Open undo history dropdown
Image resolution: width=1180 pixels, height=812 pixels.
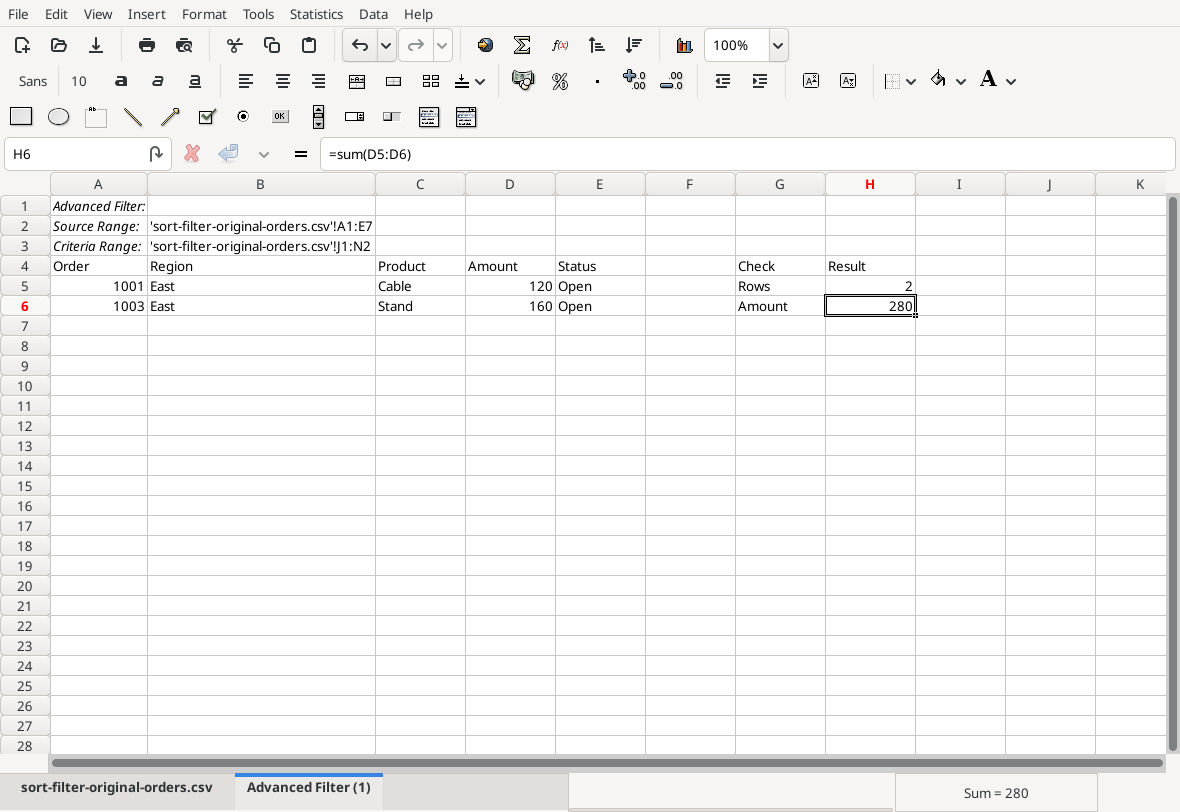click(386, 45)
